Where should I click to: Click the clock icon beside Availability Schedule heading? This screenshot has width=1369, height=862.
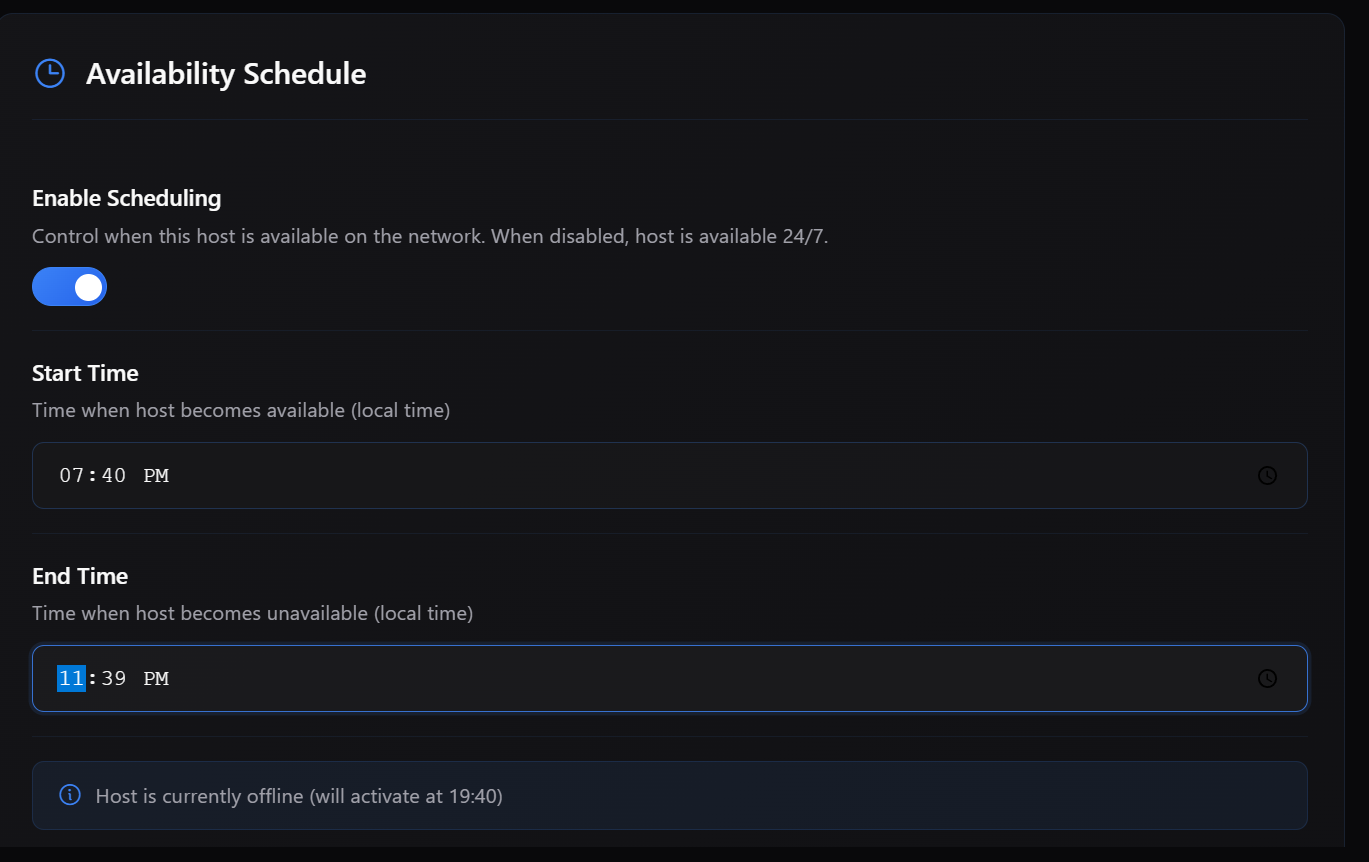point(49,72)
